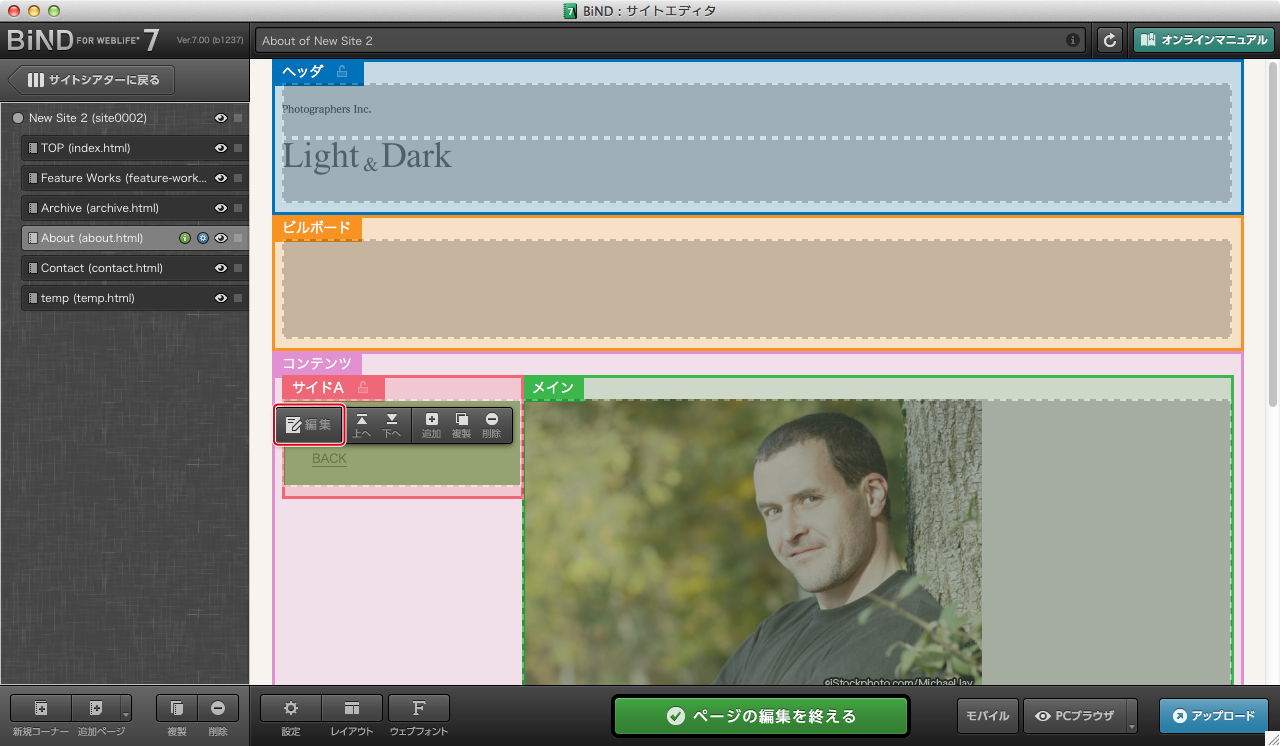Move block down with 下へ icon

point(392,425)
